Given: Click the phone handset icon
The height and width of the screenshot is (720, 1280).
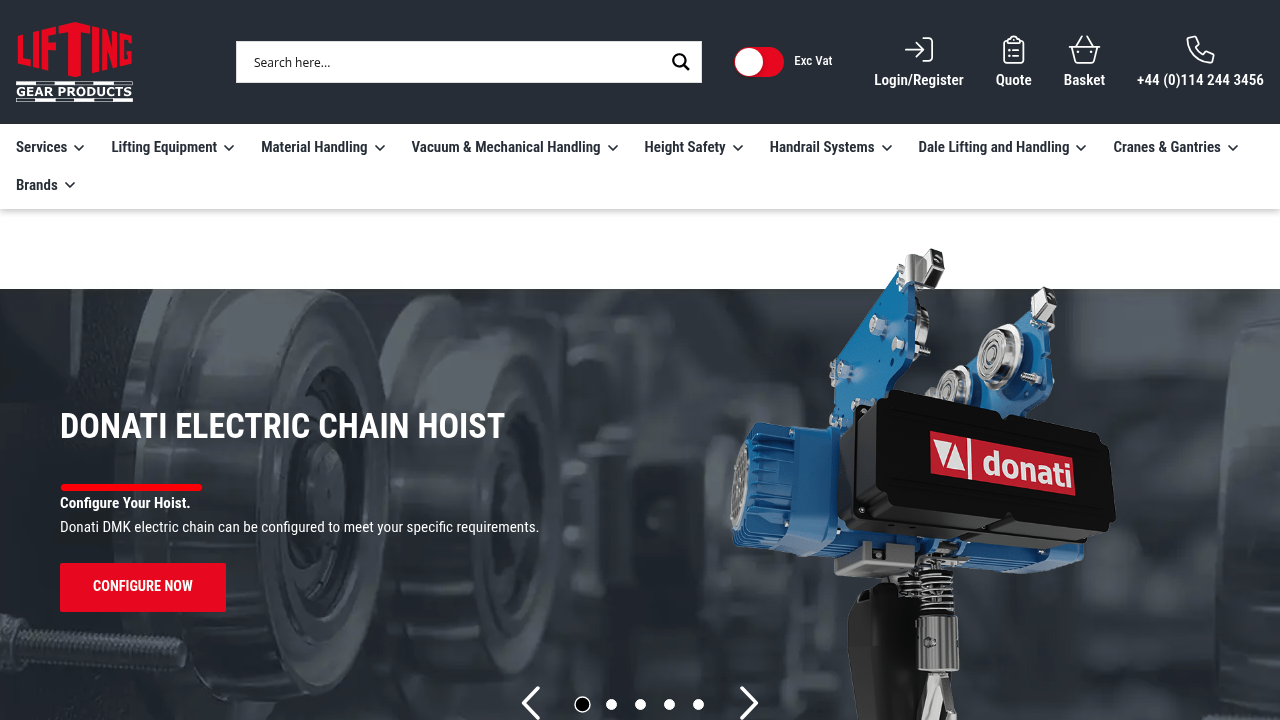Looking at the screenshot, I should [x=1200, y=50].
